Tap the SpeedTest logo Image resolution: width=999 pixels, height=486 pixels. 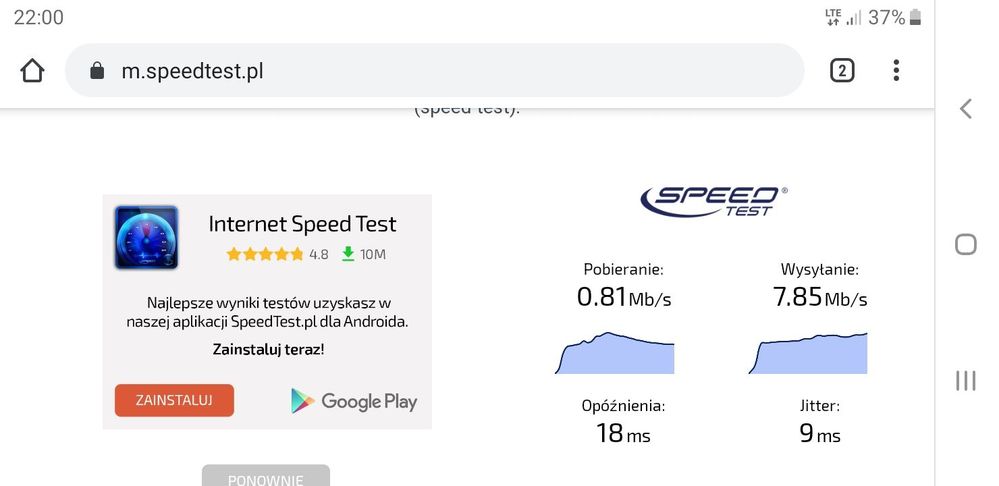[713, 200]
